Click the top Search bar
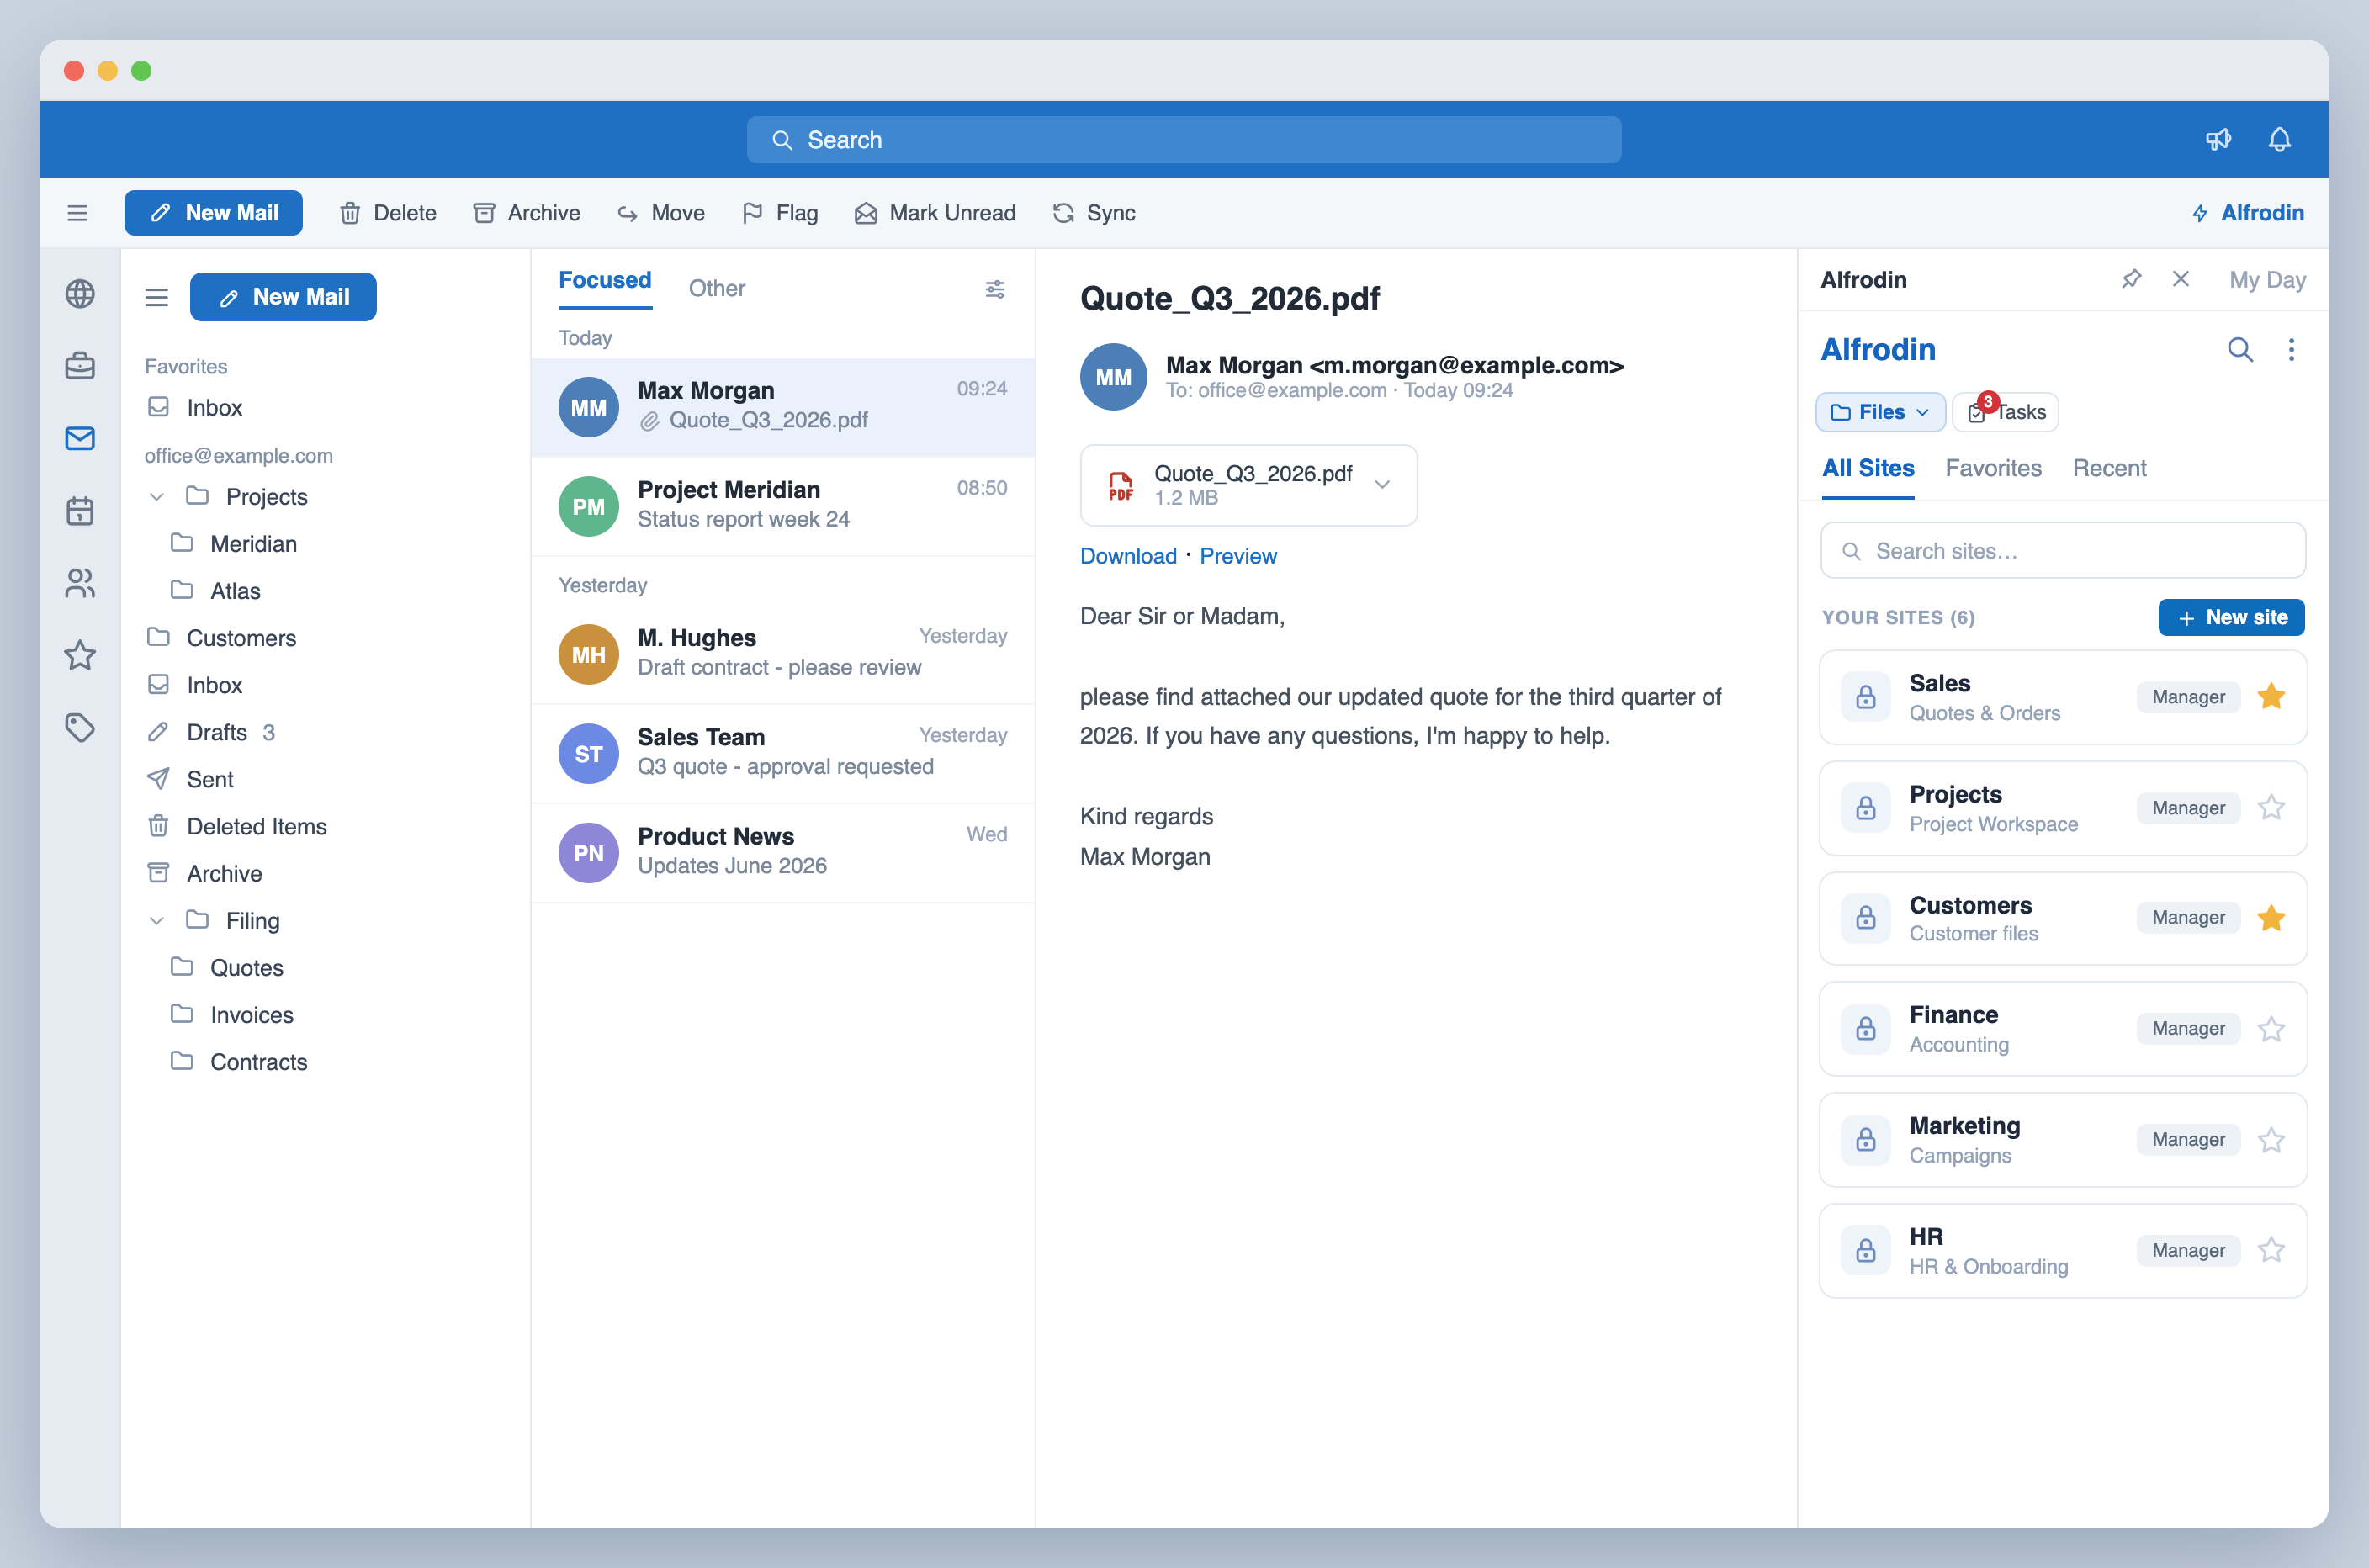This screenshot has height=1568, width=2369. (1184, 140)
